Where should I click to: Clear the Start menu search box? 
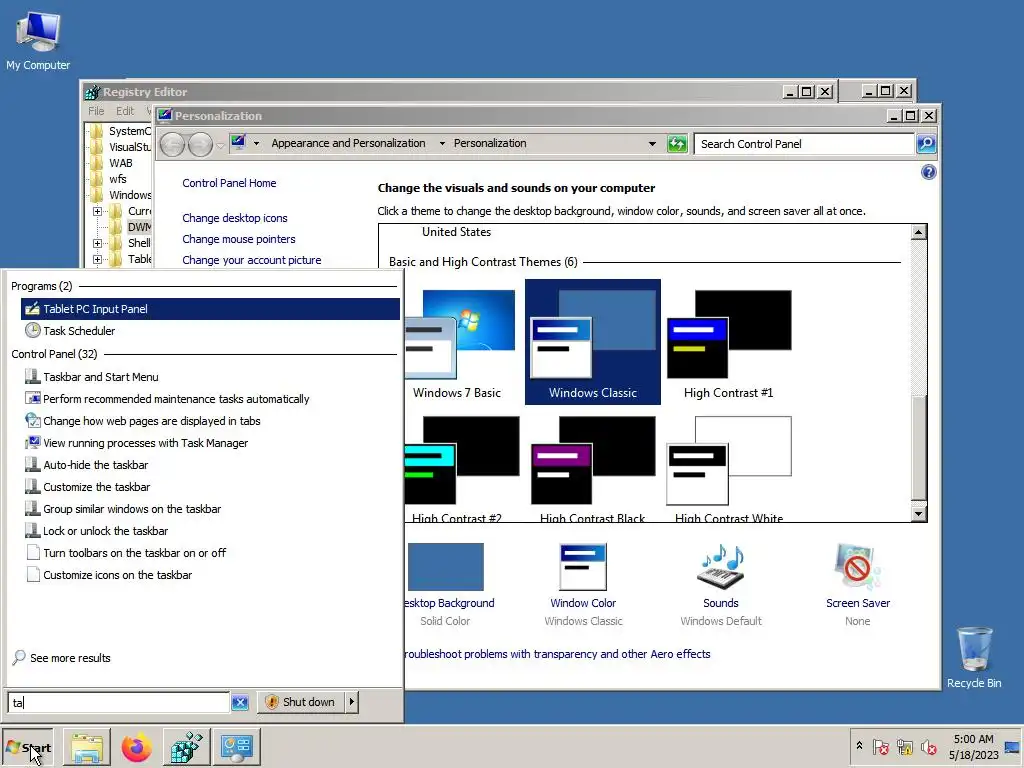240,703
